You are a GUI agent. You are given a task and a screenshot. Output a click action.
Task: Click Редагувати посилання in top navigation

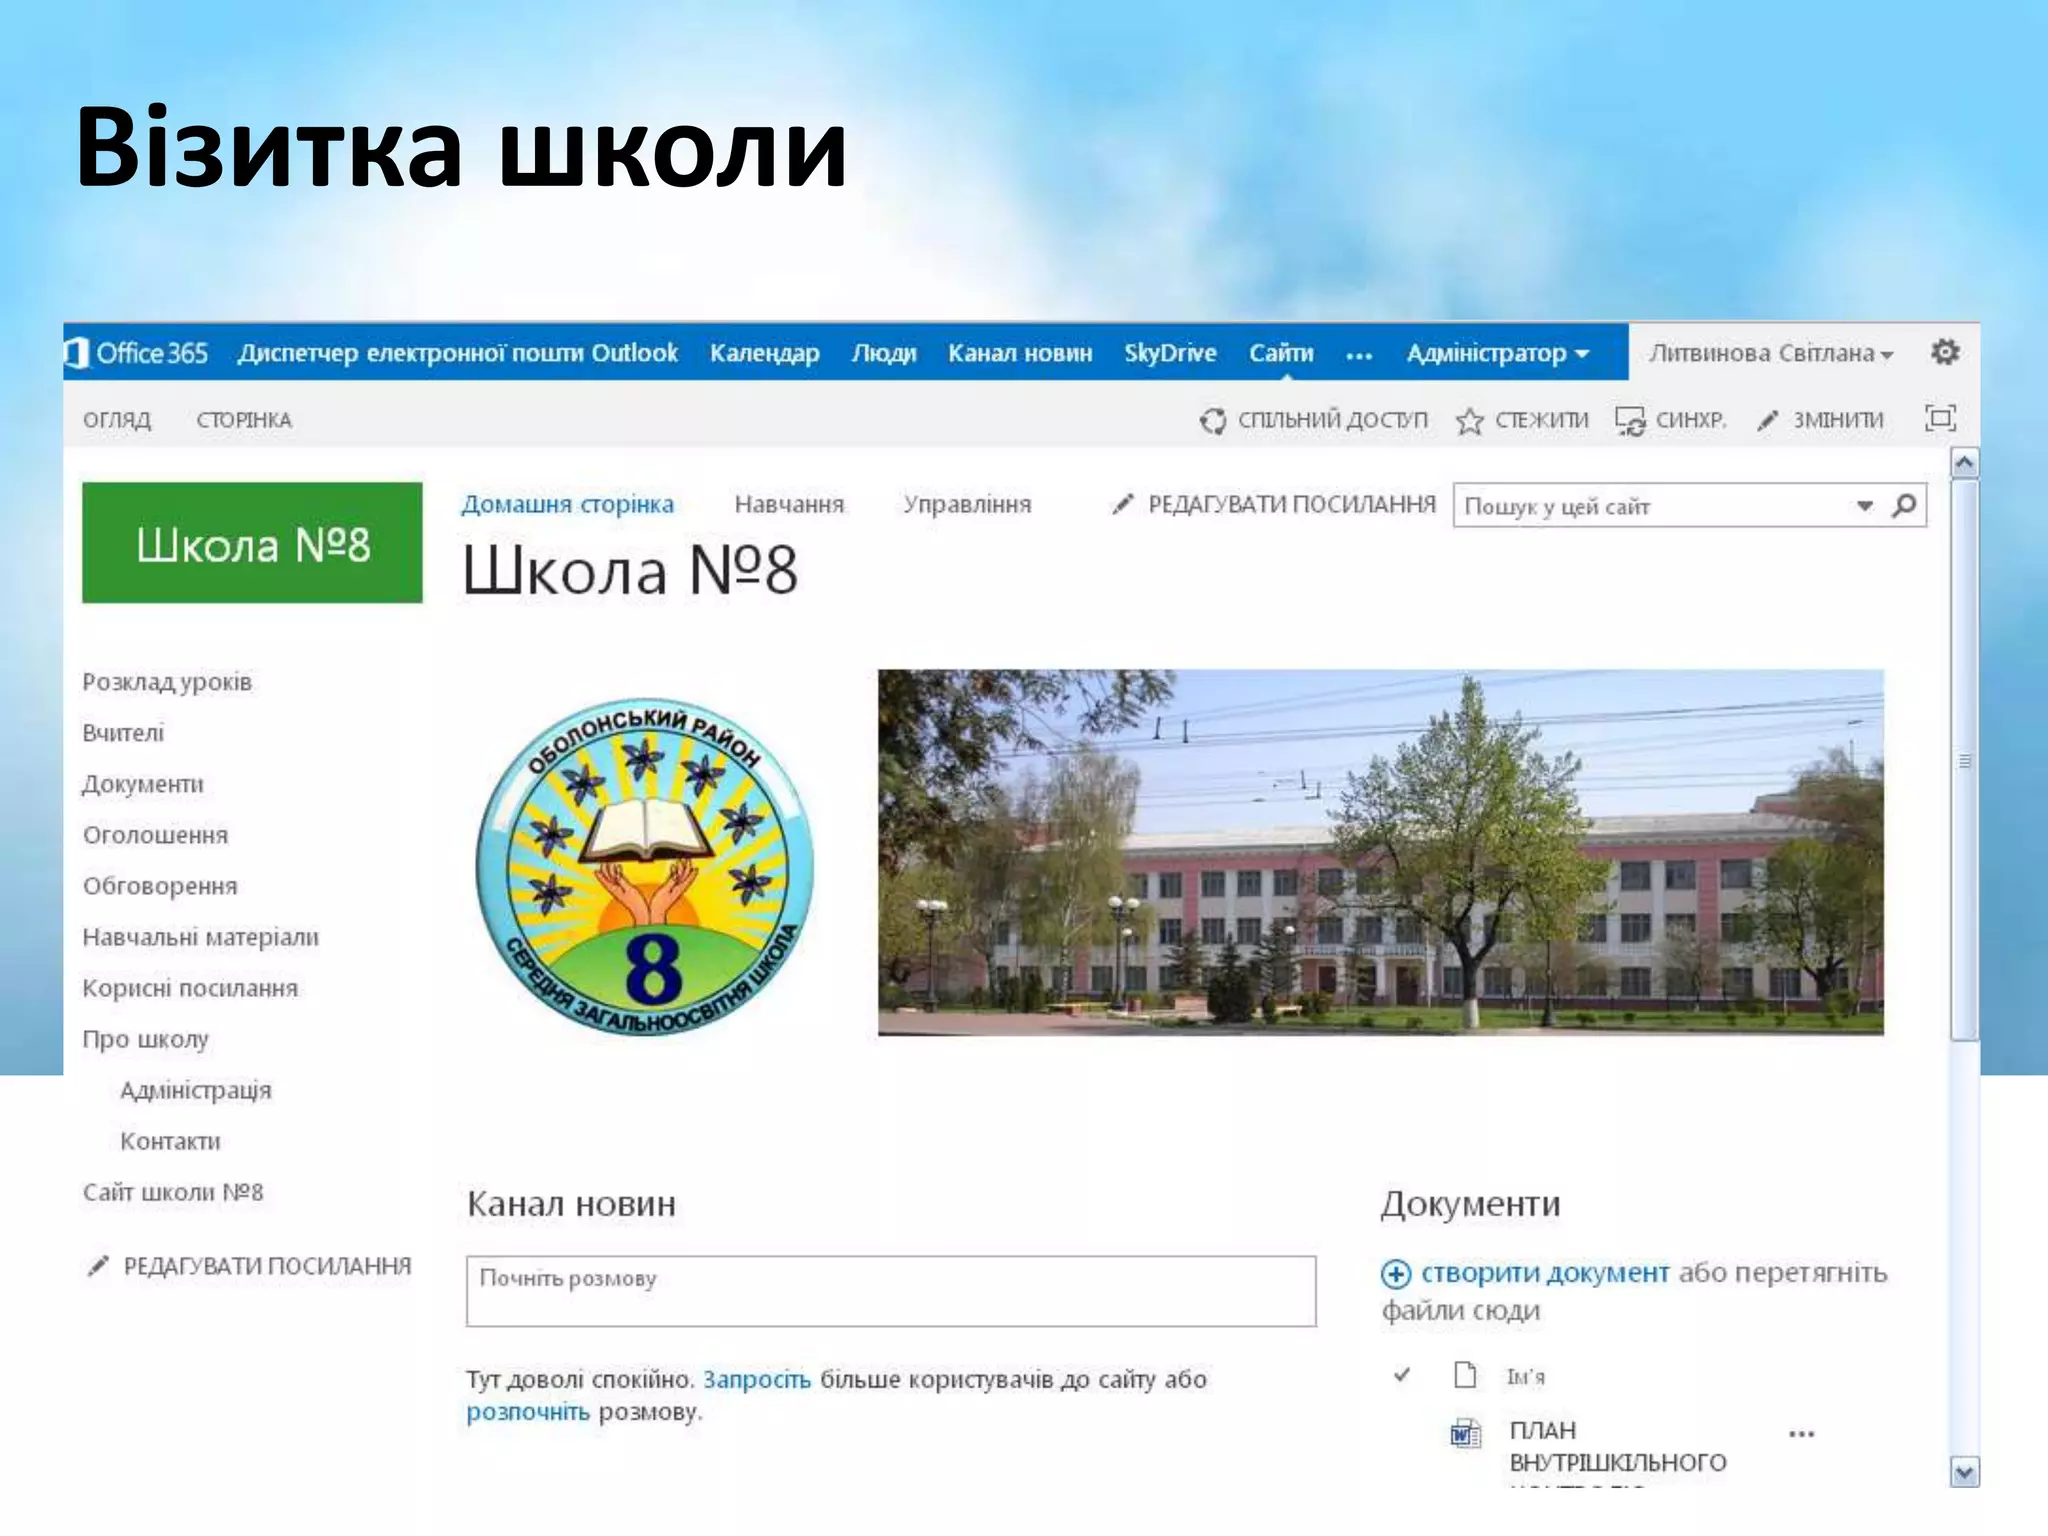tap(1292, 504)
